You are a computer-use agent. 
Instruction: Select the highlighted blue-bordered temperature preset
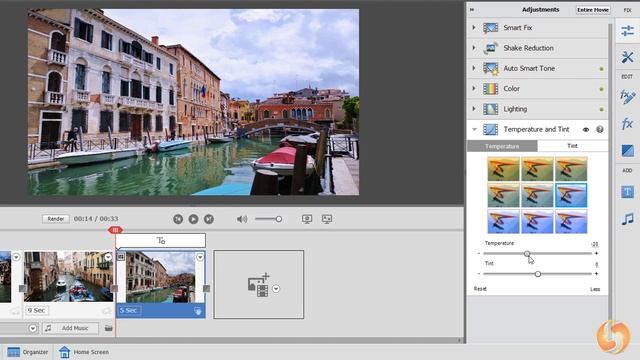(571, 195)
